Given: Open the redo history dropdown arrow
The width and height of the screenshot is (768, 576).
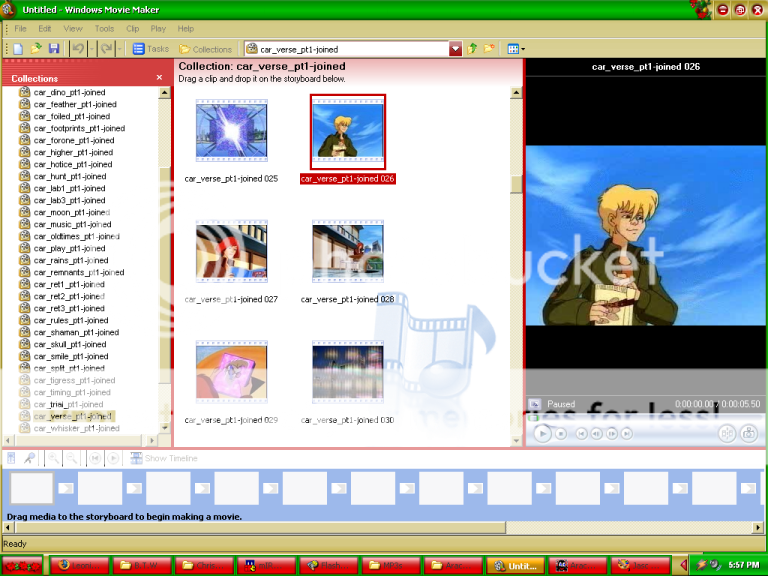Looking at the screenshot, I should (119, 49).
